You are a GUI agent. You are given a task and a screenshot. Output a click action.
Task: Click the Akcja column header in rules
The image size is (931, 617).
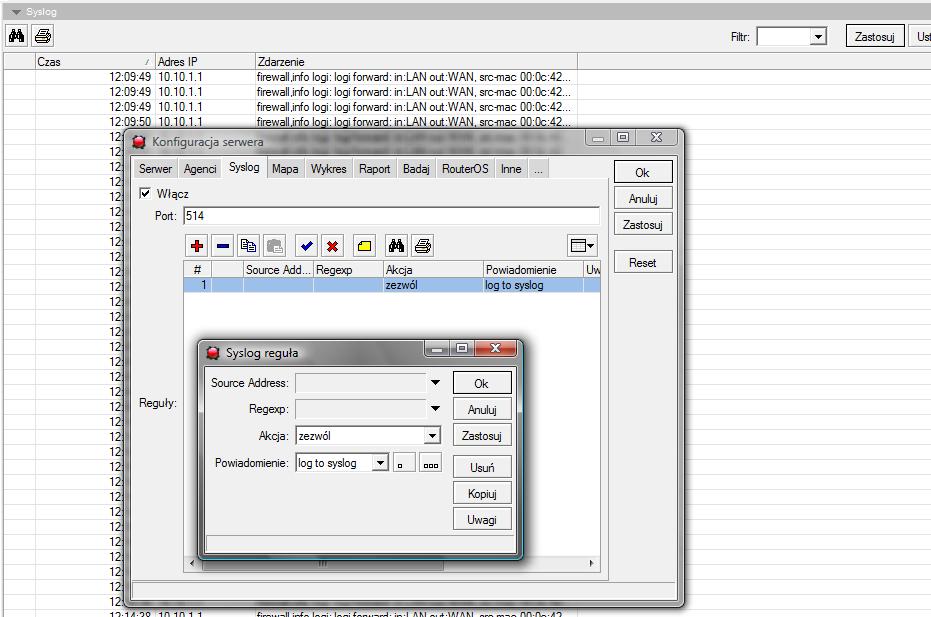pyautogui.click(x=433, y=270)
